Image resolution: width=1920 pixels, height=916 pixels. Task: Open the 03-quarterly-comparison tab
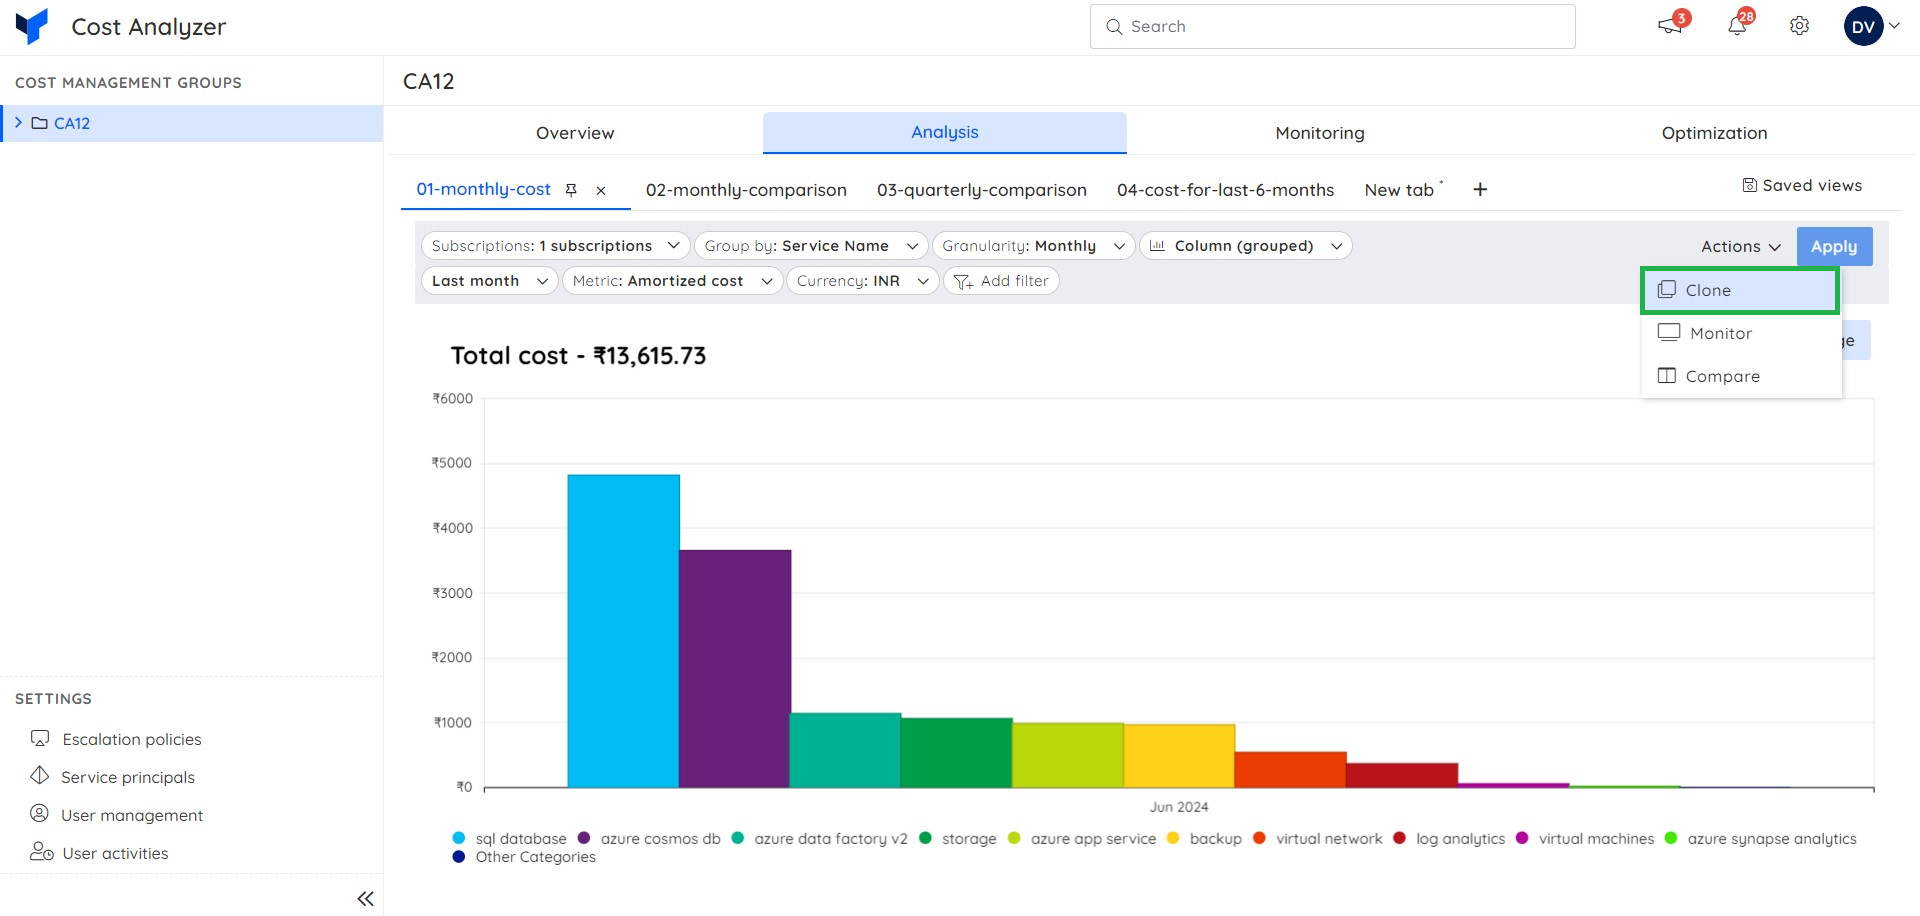coord(981,190)
